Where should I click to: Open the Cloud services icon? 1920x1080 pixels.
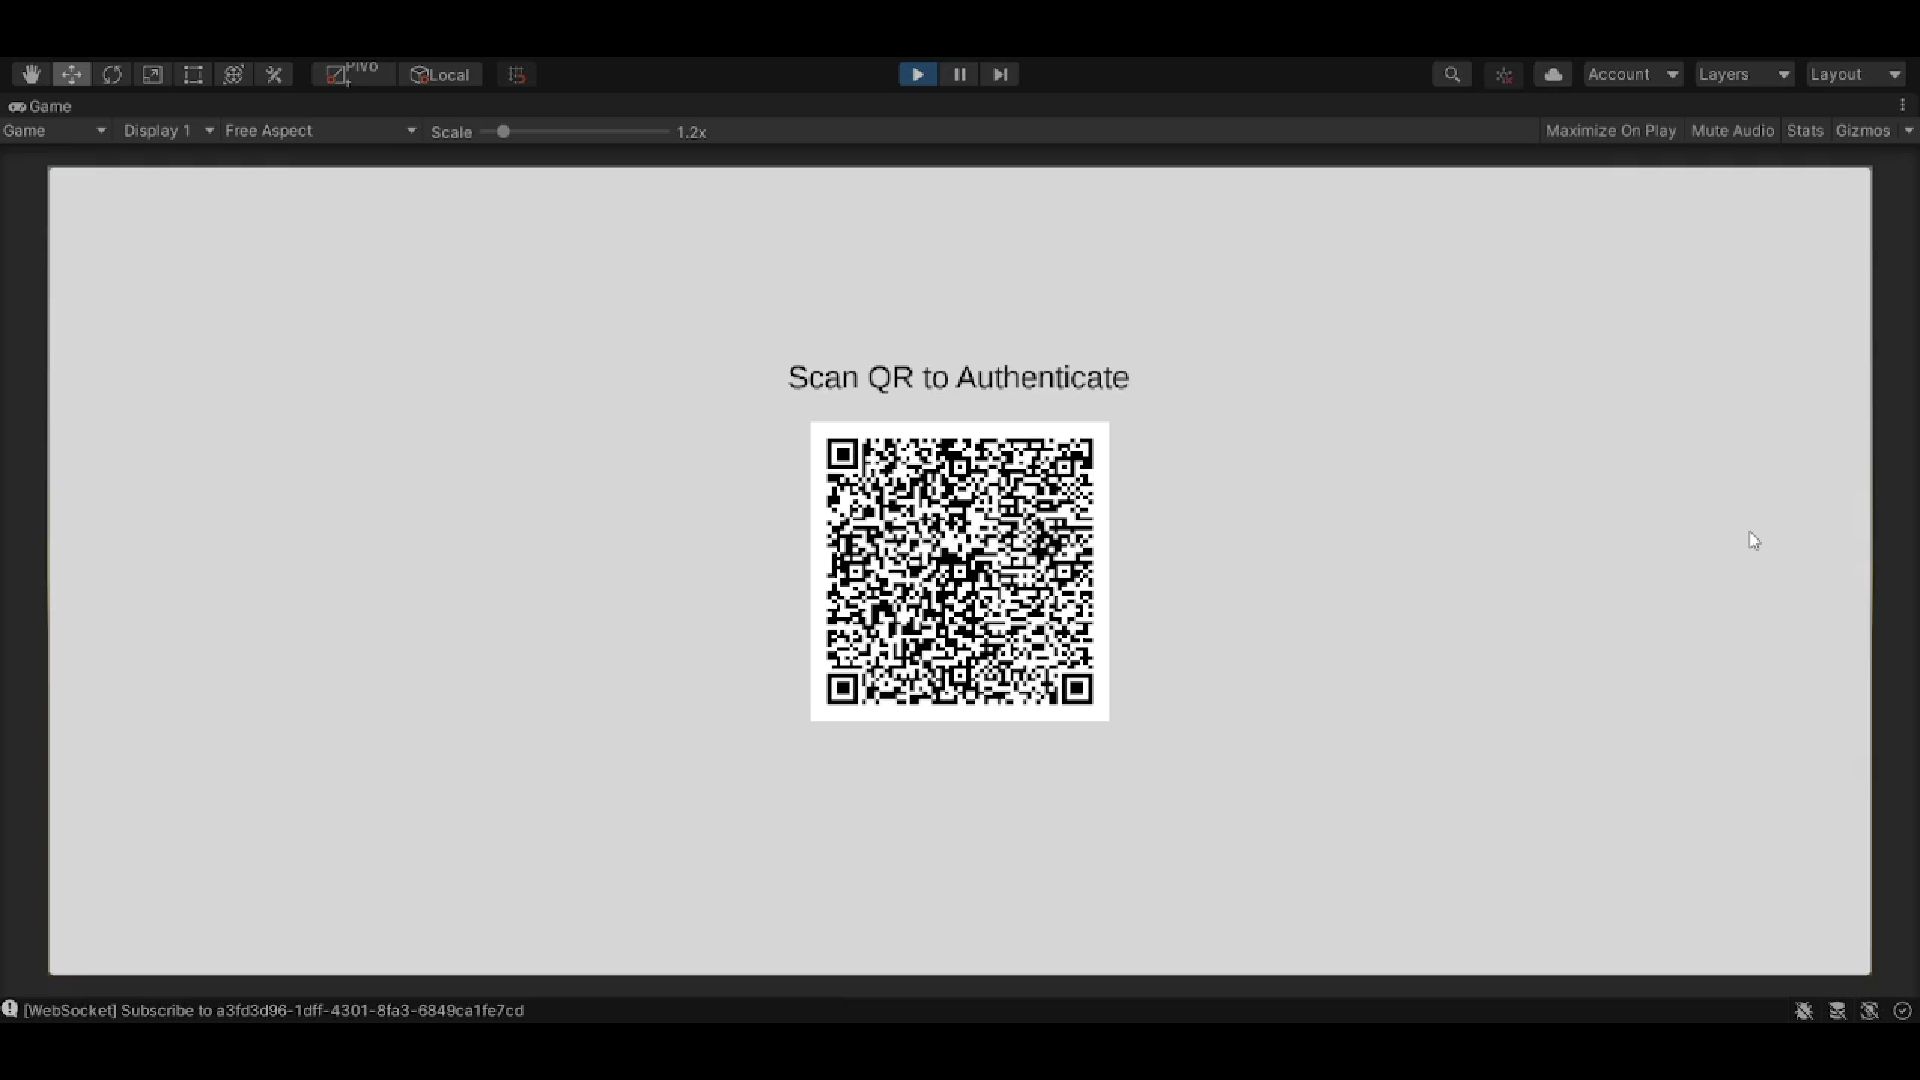point(1553,75)
